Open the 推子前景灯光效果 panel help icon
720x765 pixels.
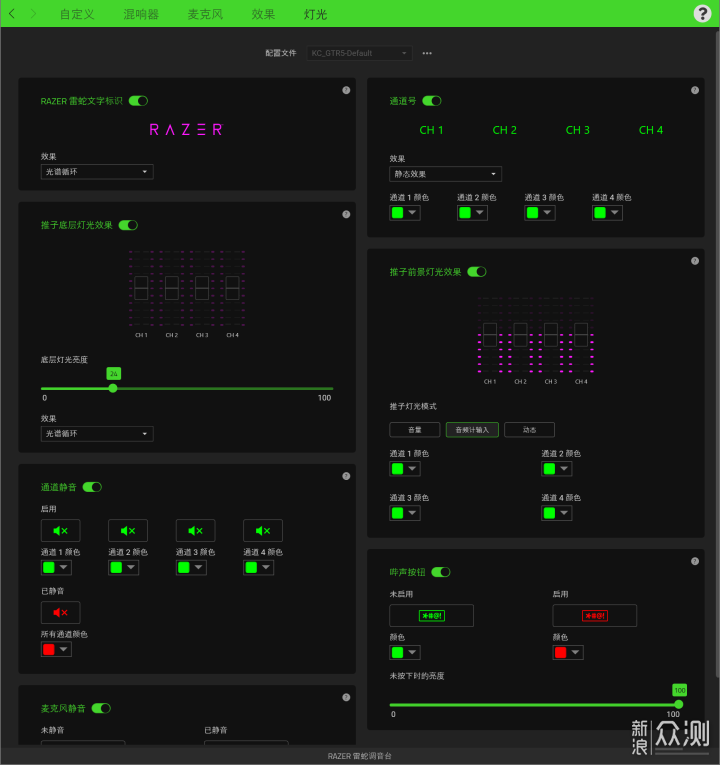[x=695, y=261]
